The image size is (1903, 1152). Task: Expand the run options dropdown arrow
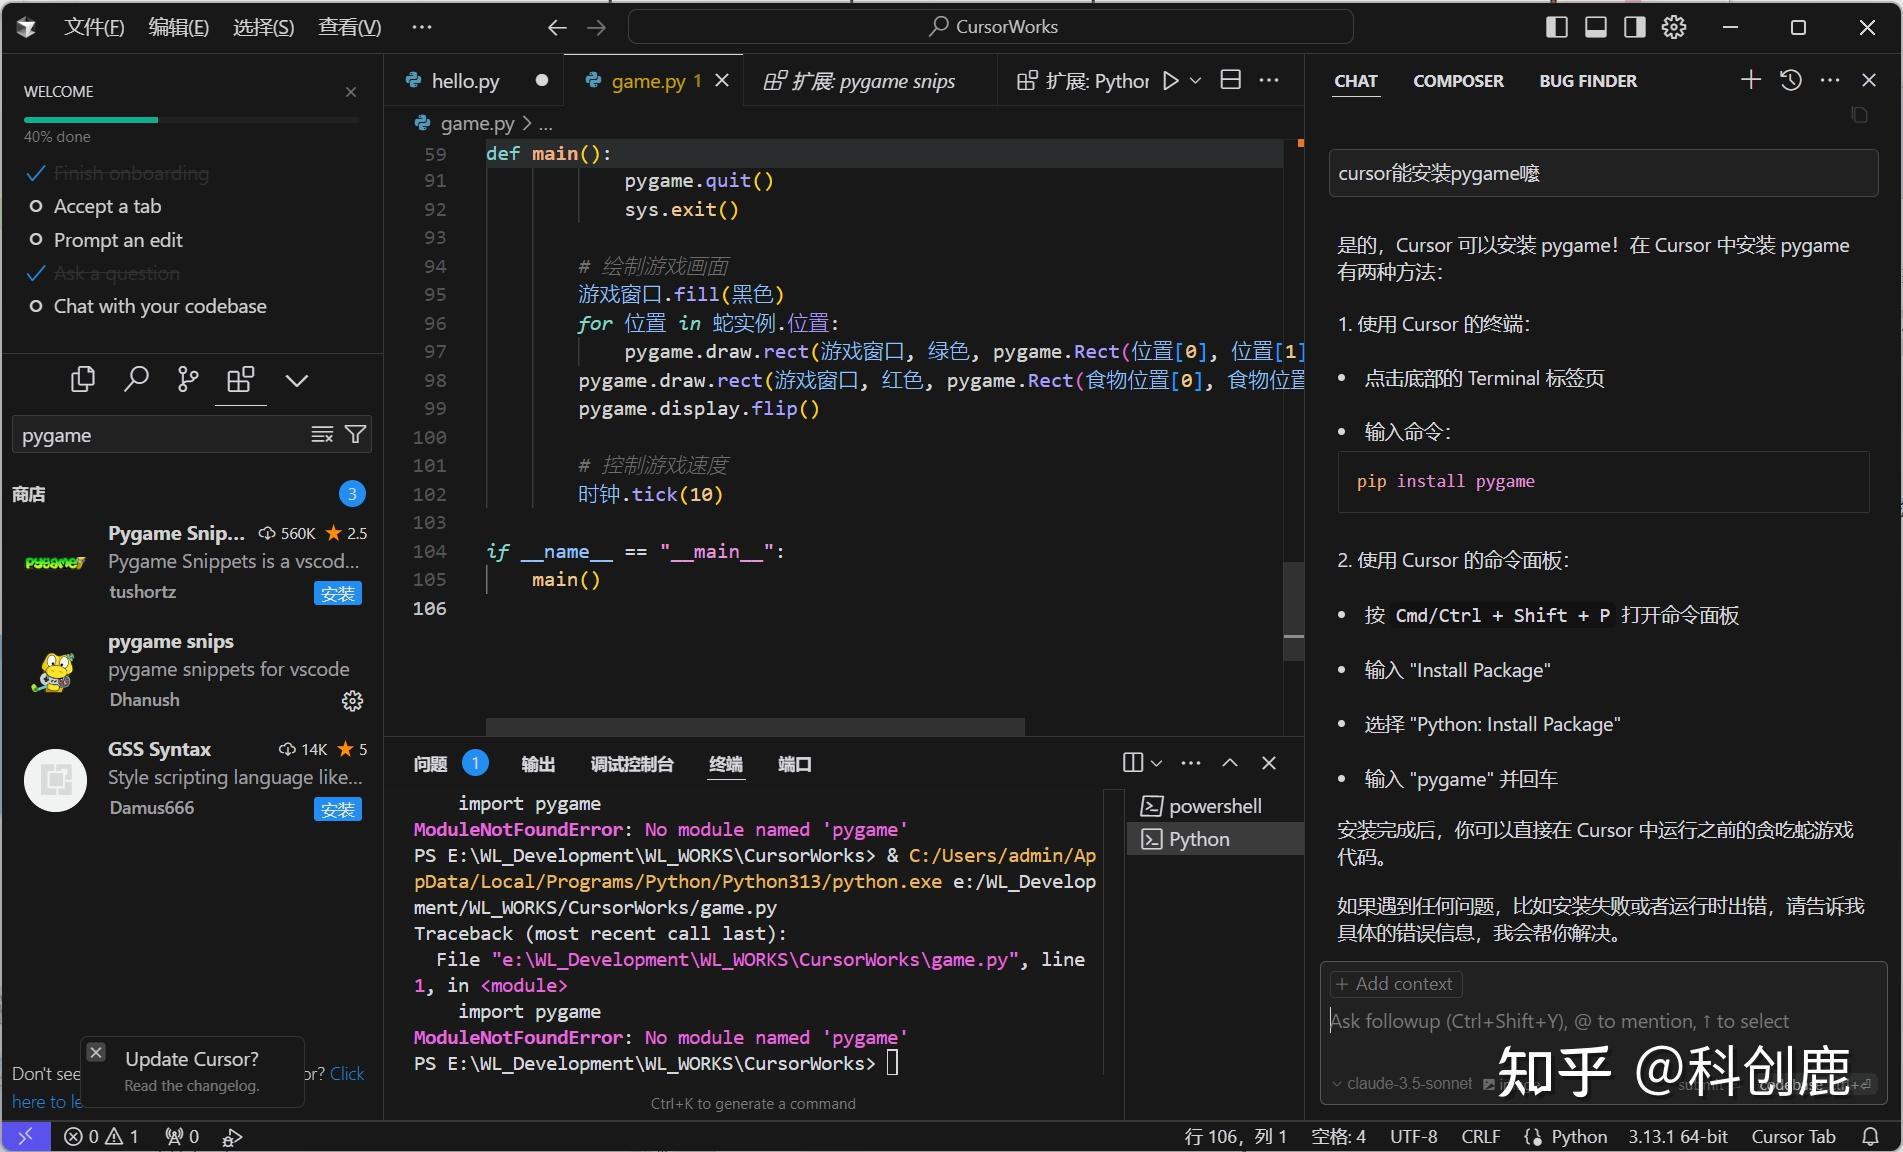(1196, 81)
